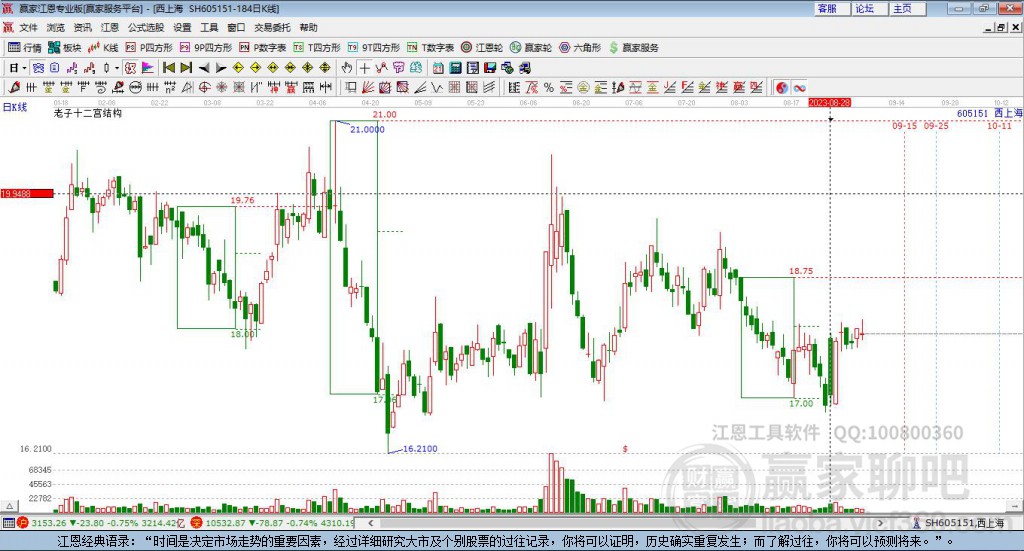Toggle the crosshair cursor tool

364,68
